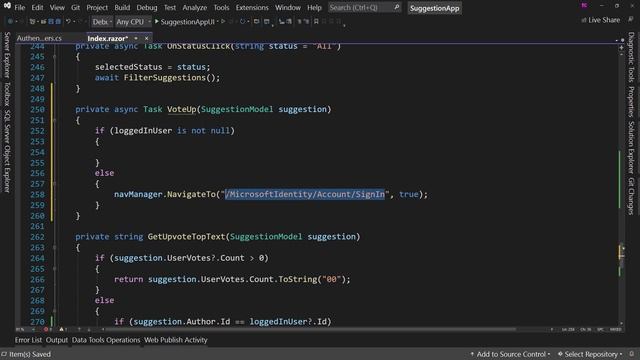
Task: Open the Any CPU platform dropdown
Action: point(133,22)
